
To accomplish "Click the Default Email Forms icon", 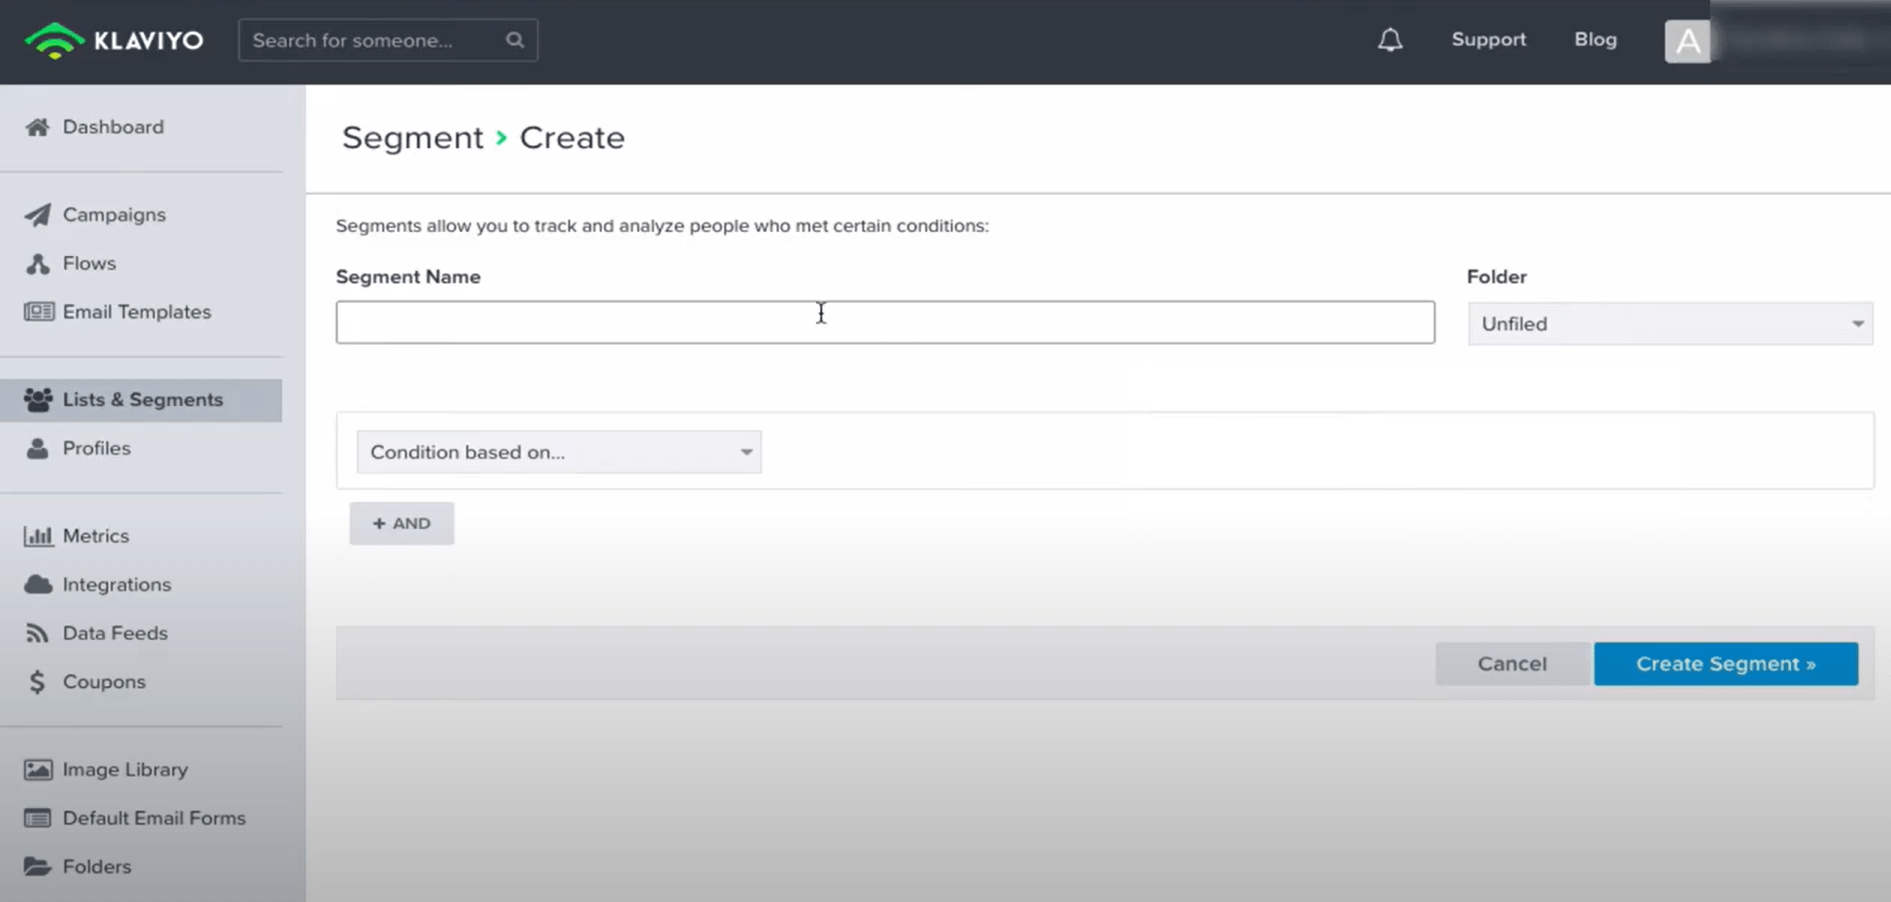I will click(x=38, y=818).
